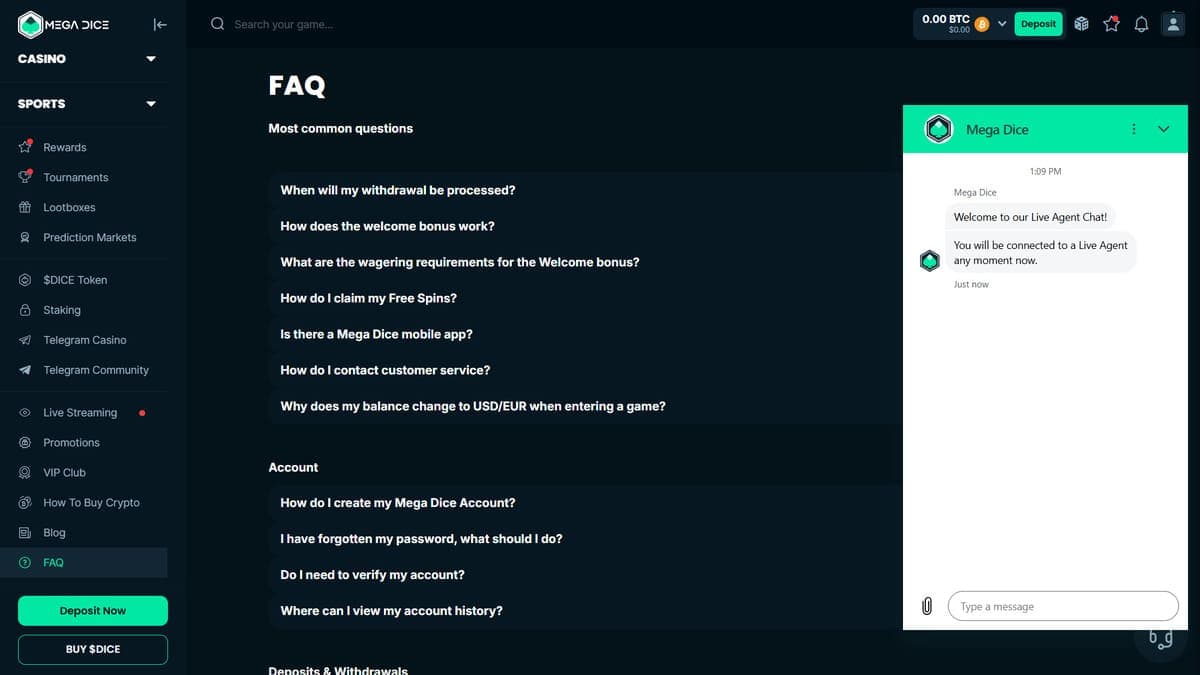The height and width of the screenshot is (675, 1200).
Task: Click the paperclip attachment icon in the chat
Action: [x=927, y=606]
